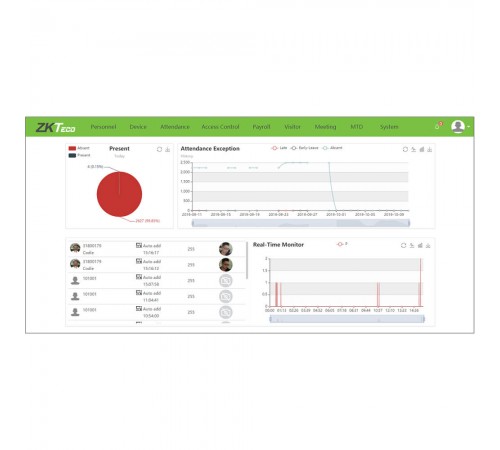Switch Real-Time Monitor to bar chart view

point(420,245)
